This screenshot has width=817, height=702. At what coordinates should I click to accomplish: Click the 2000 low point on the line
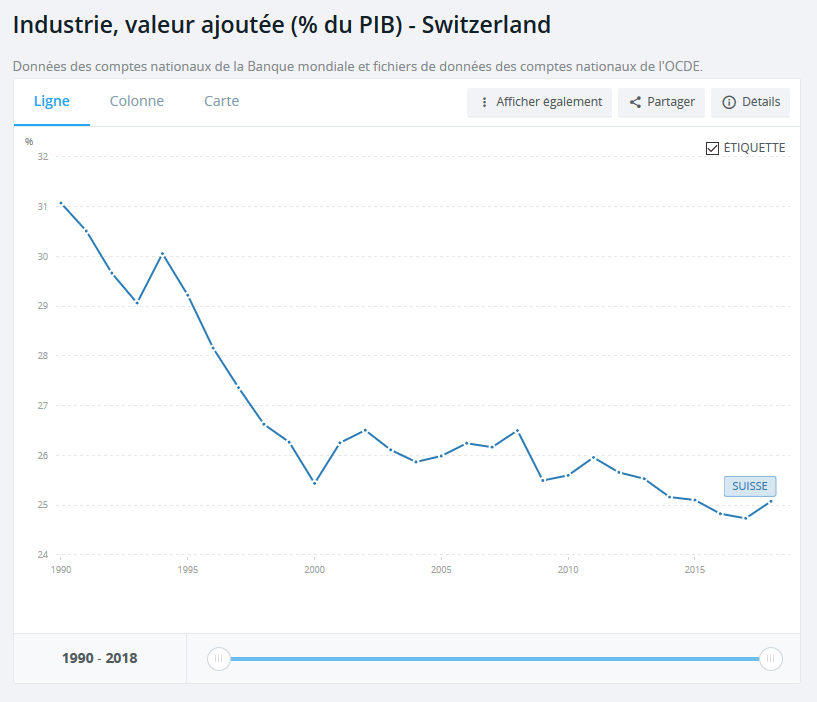click(x=315, y=483)
